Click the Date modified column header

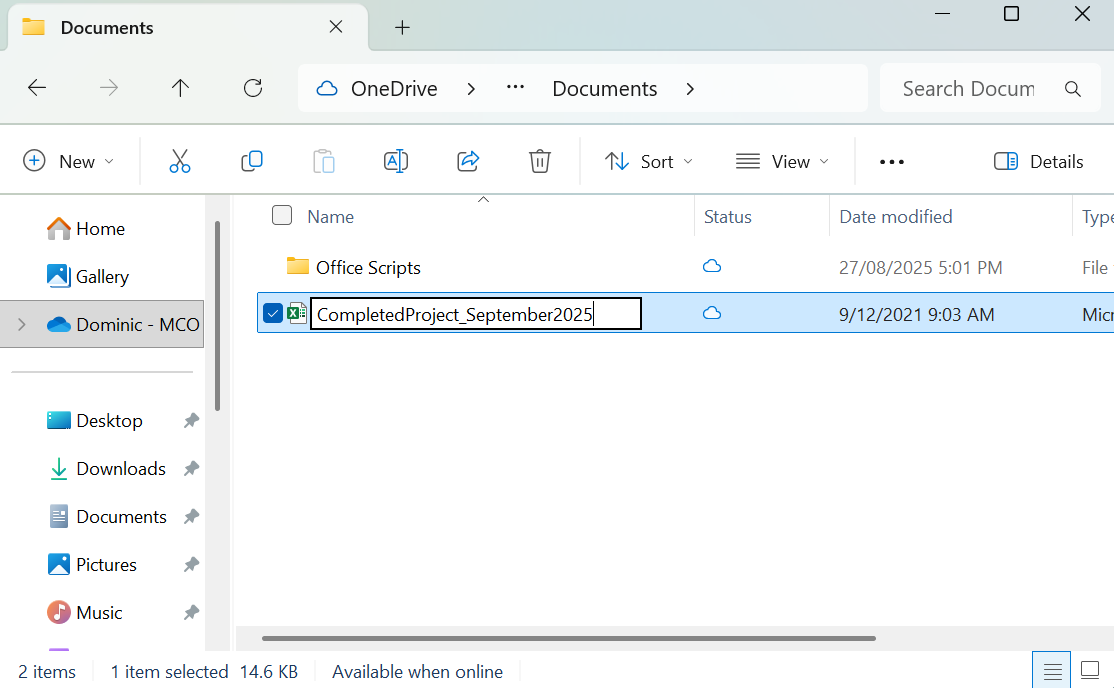895,216
